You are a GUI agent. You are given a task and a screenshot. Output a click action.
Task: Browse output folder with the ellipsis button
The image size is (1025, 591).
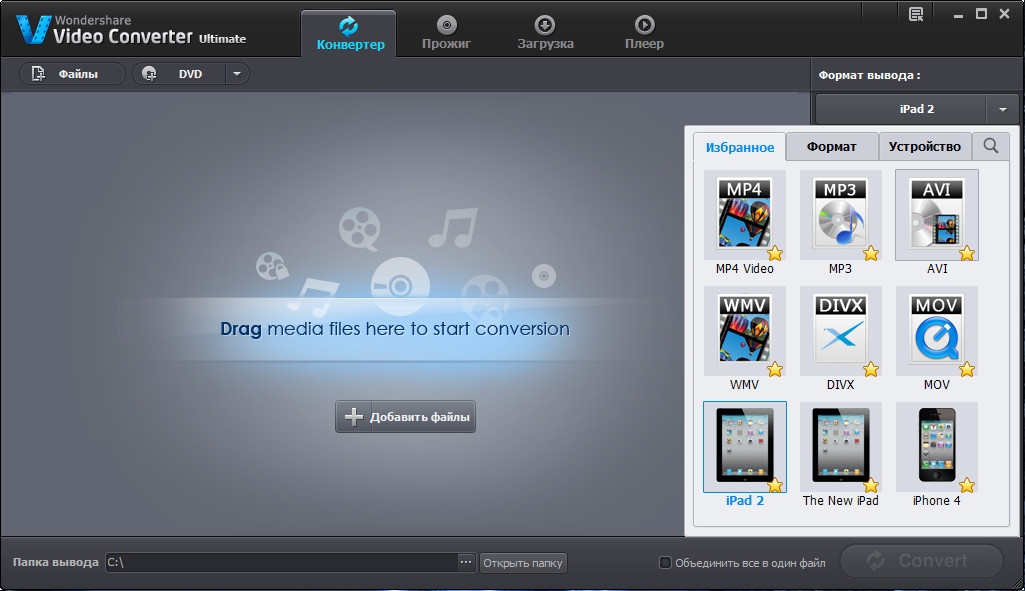[465, 562]
